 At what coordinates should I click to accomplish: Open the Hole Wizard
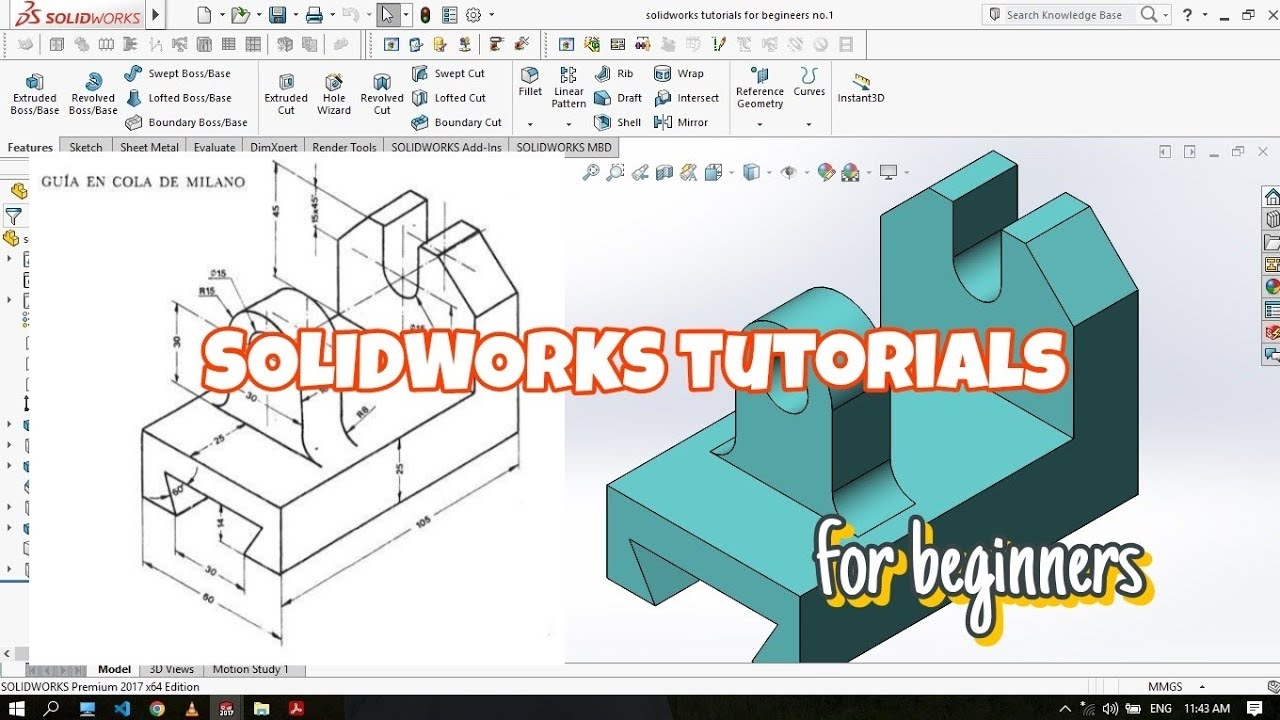[x=334, y=94]
